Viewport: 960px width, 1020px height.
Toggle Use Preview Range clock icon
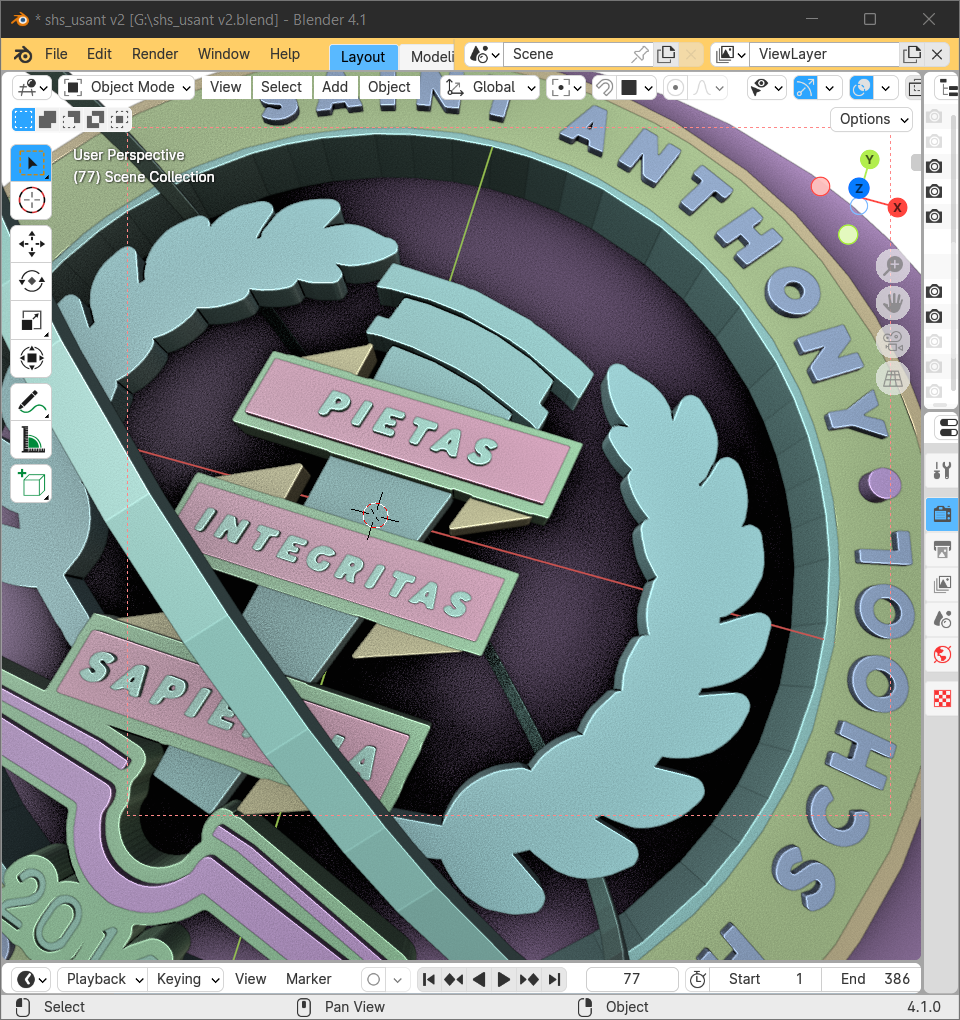697,979
